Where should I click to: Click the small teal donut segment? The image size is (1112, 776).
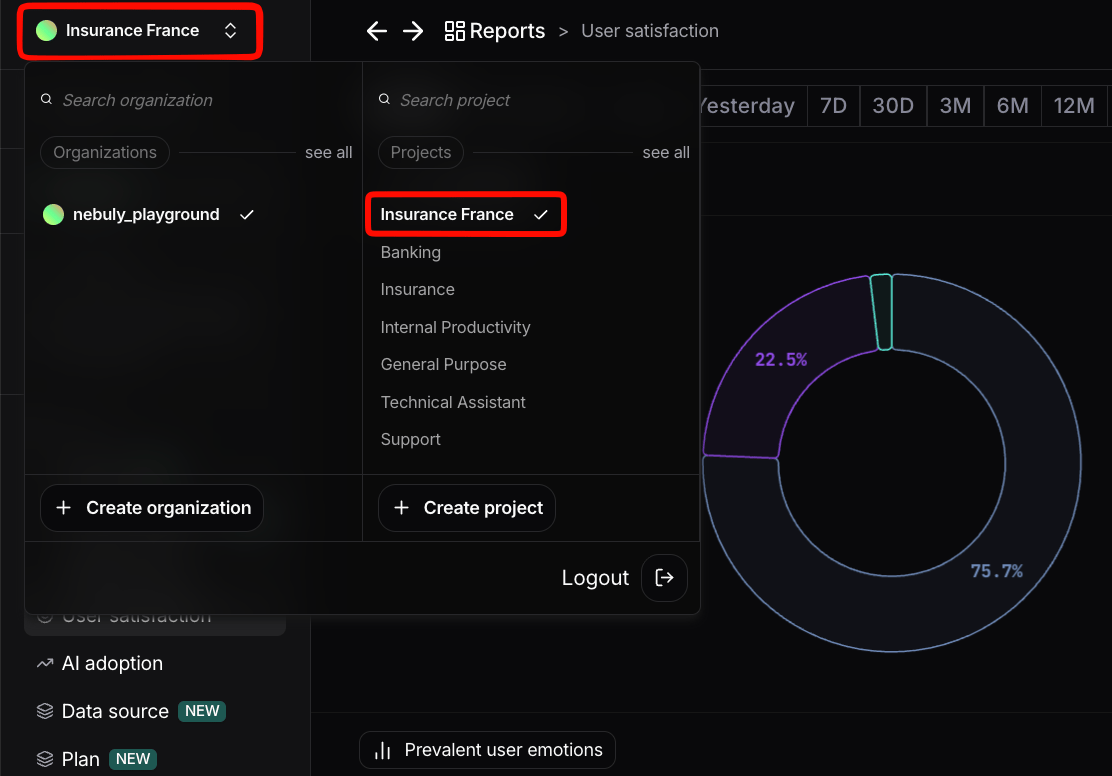[x=882, y=312]
